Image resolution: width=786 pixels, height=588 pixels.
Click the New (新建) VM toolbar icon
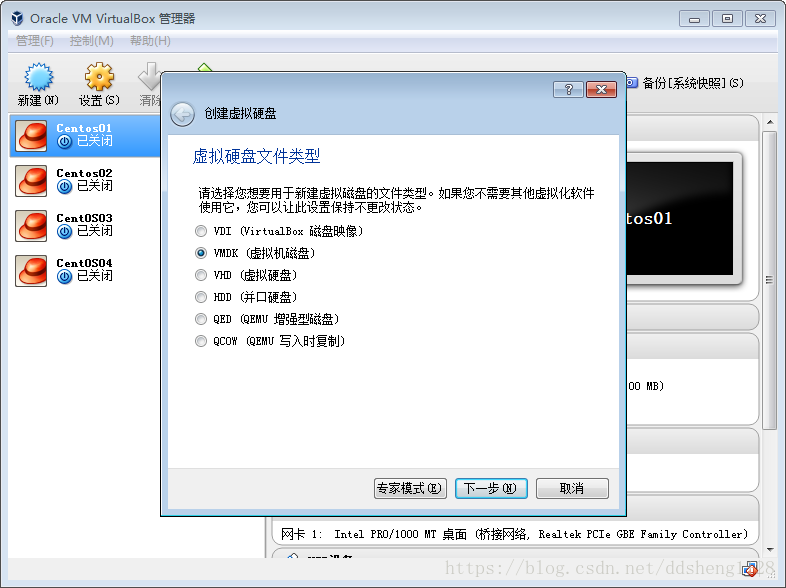[x=39, y=77]
